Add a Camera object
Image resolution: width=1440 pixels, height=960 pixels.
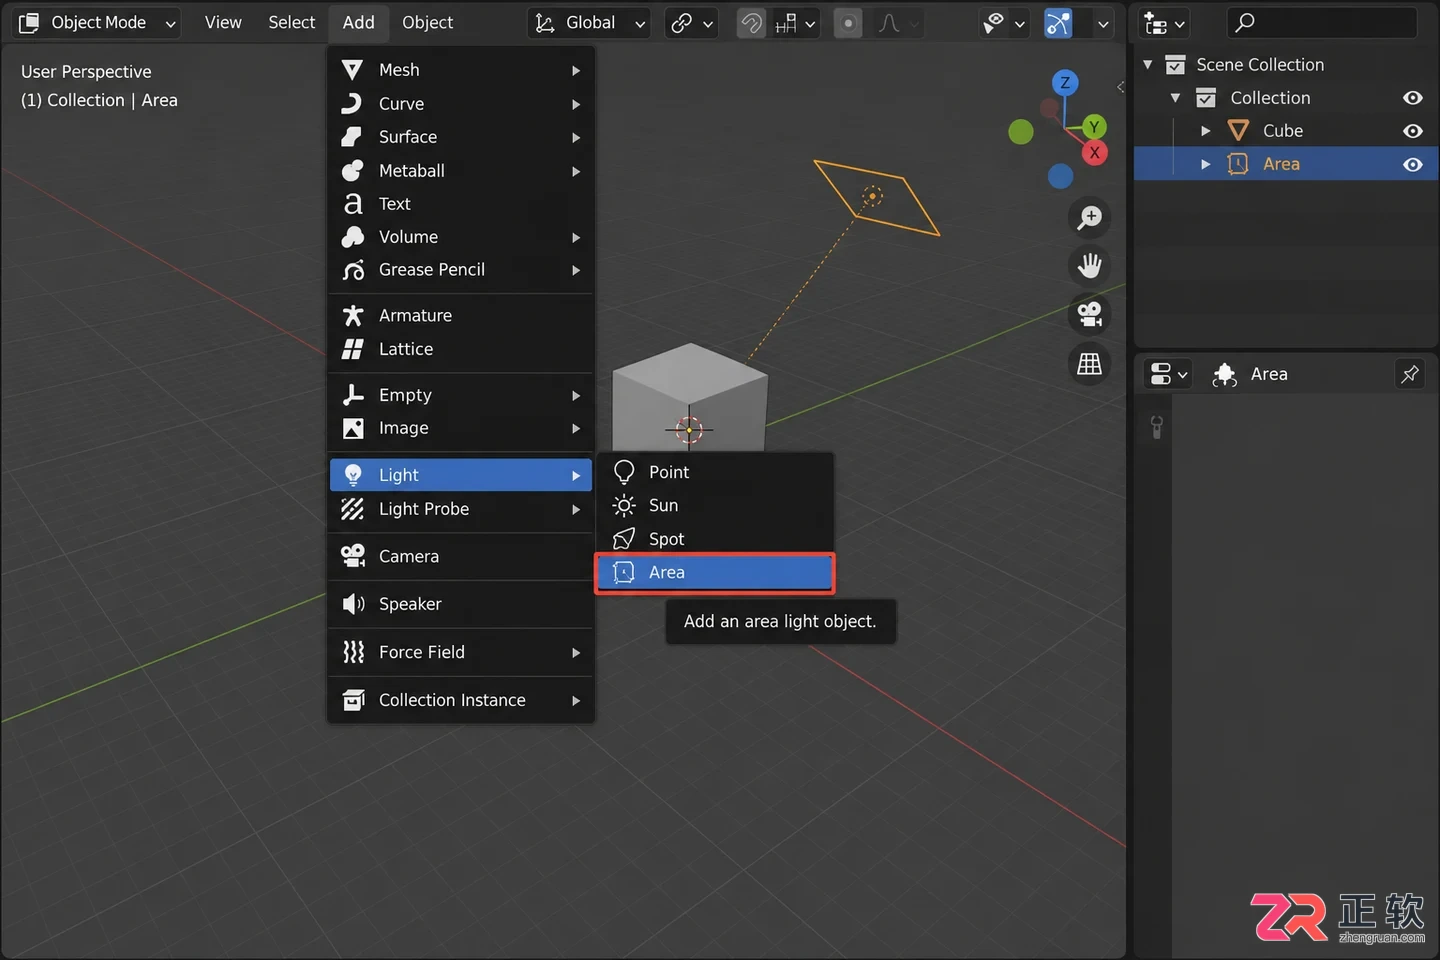tap(461, 556)
